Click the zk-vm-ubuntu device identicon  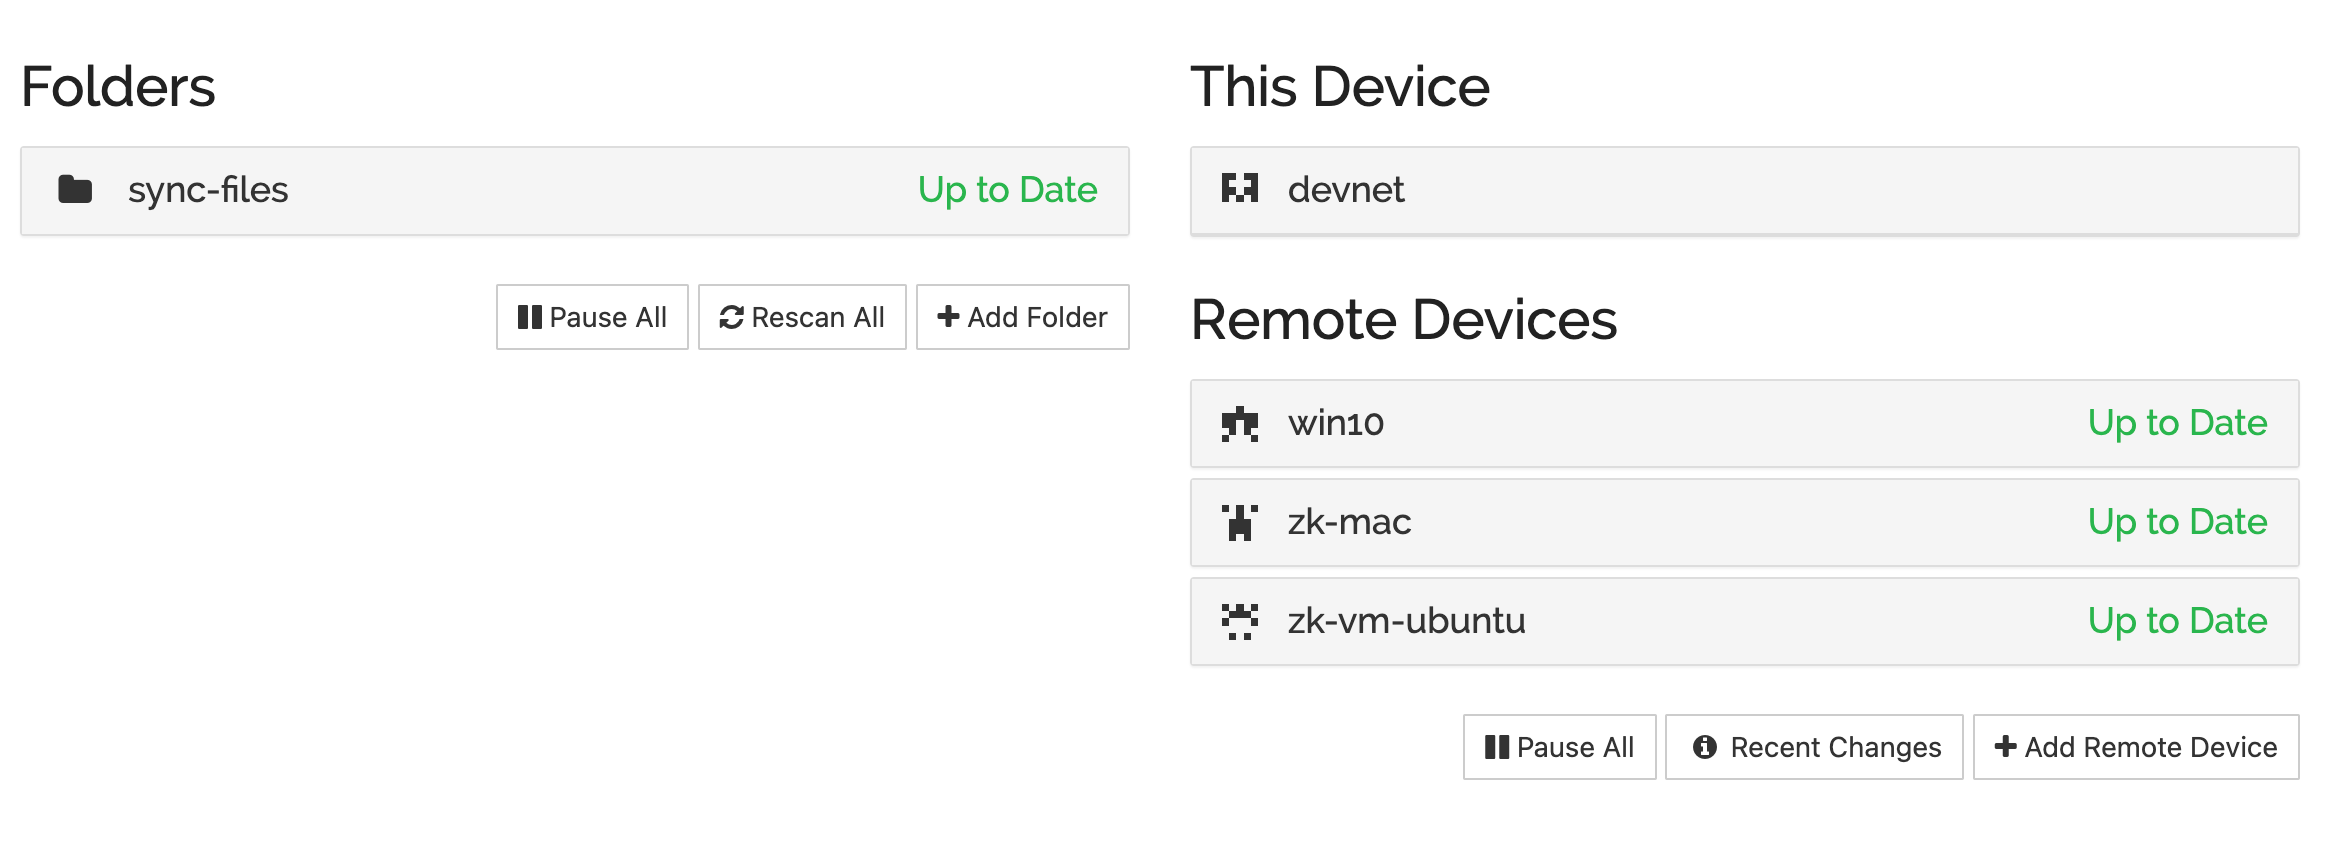[x=1239, y=621]
